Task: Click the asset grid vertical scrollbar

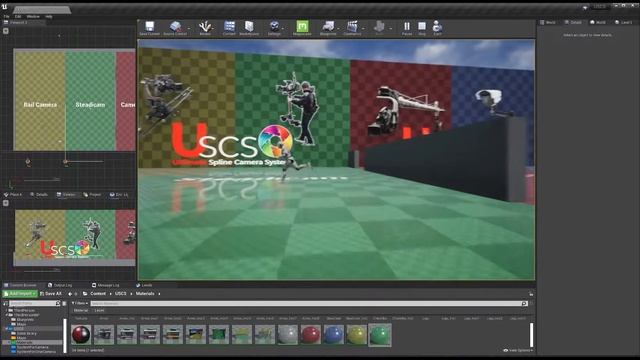Action: tap(531, 335)
